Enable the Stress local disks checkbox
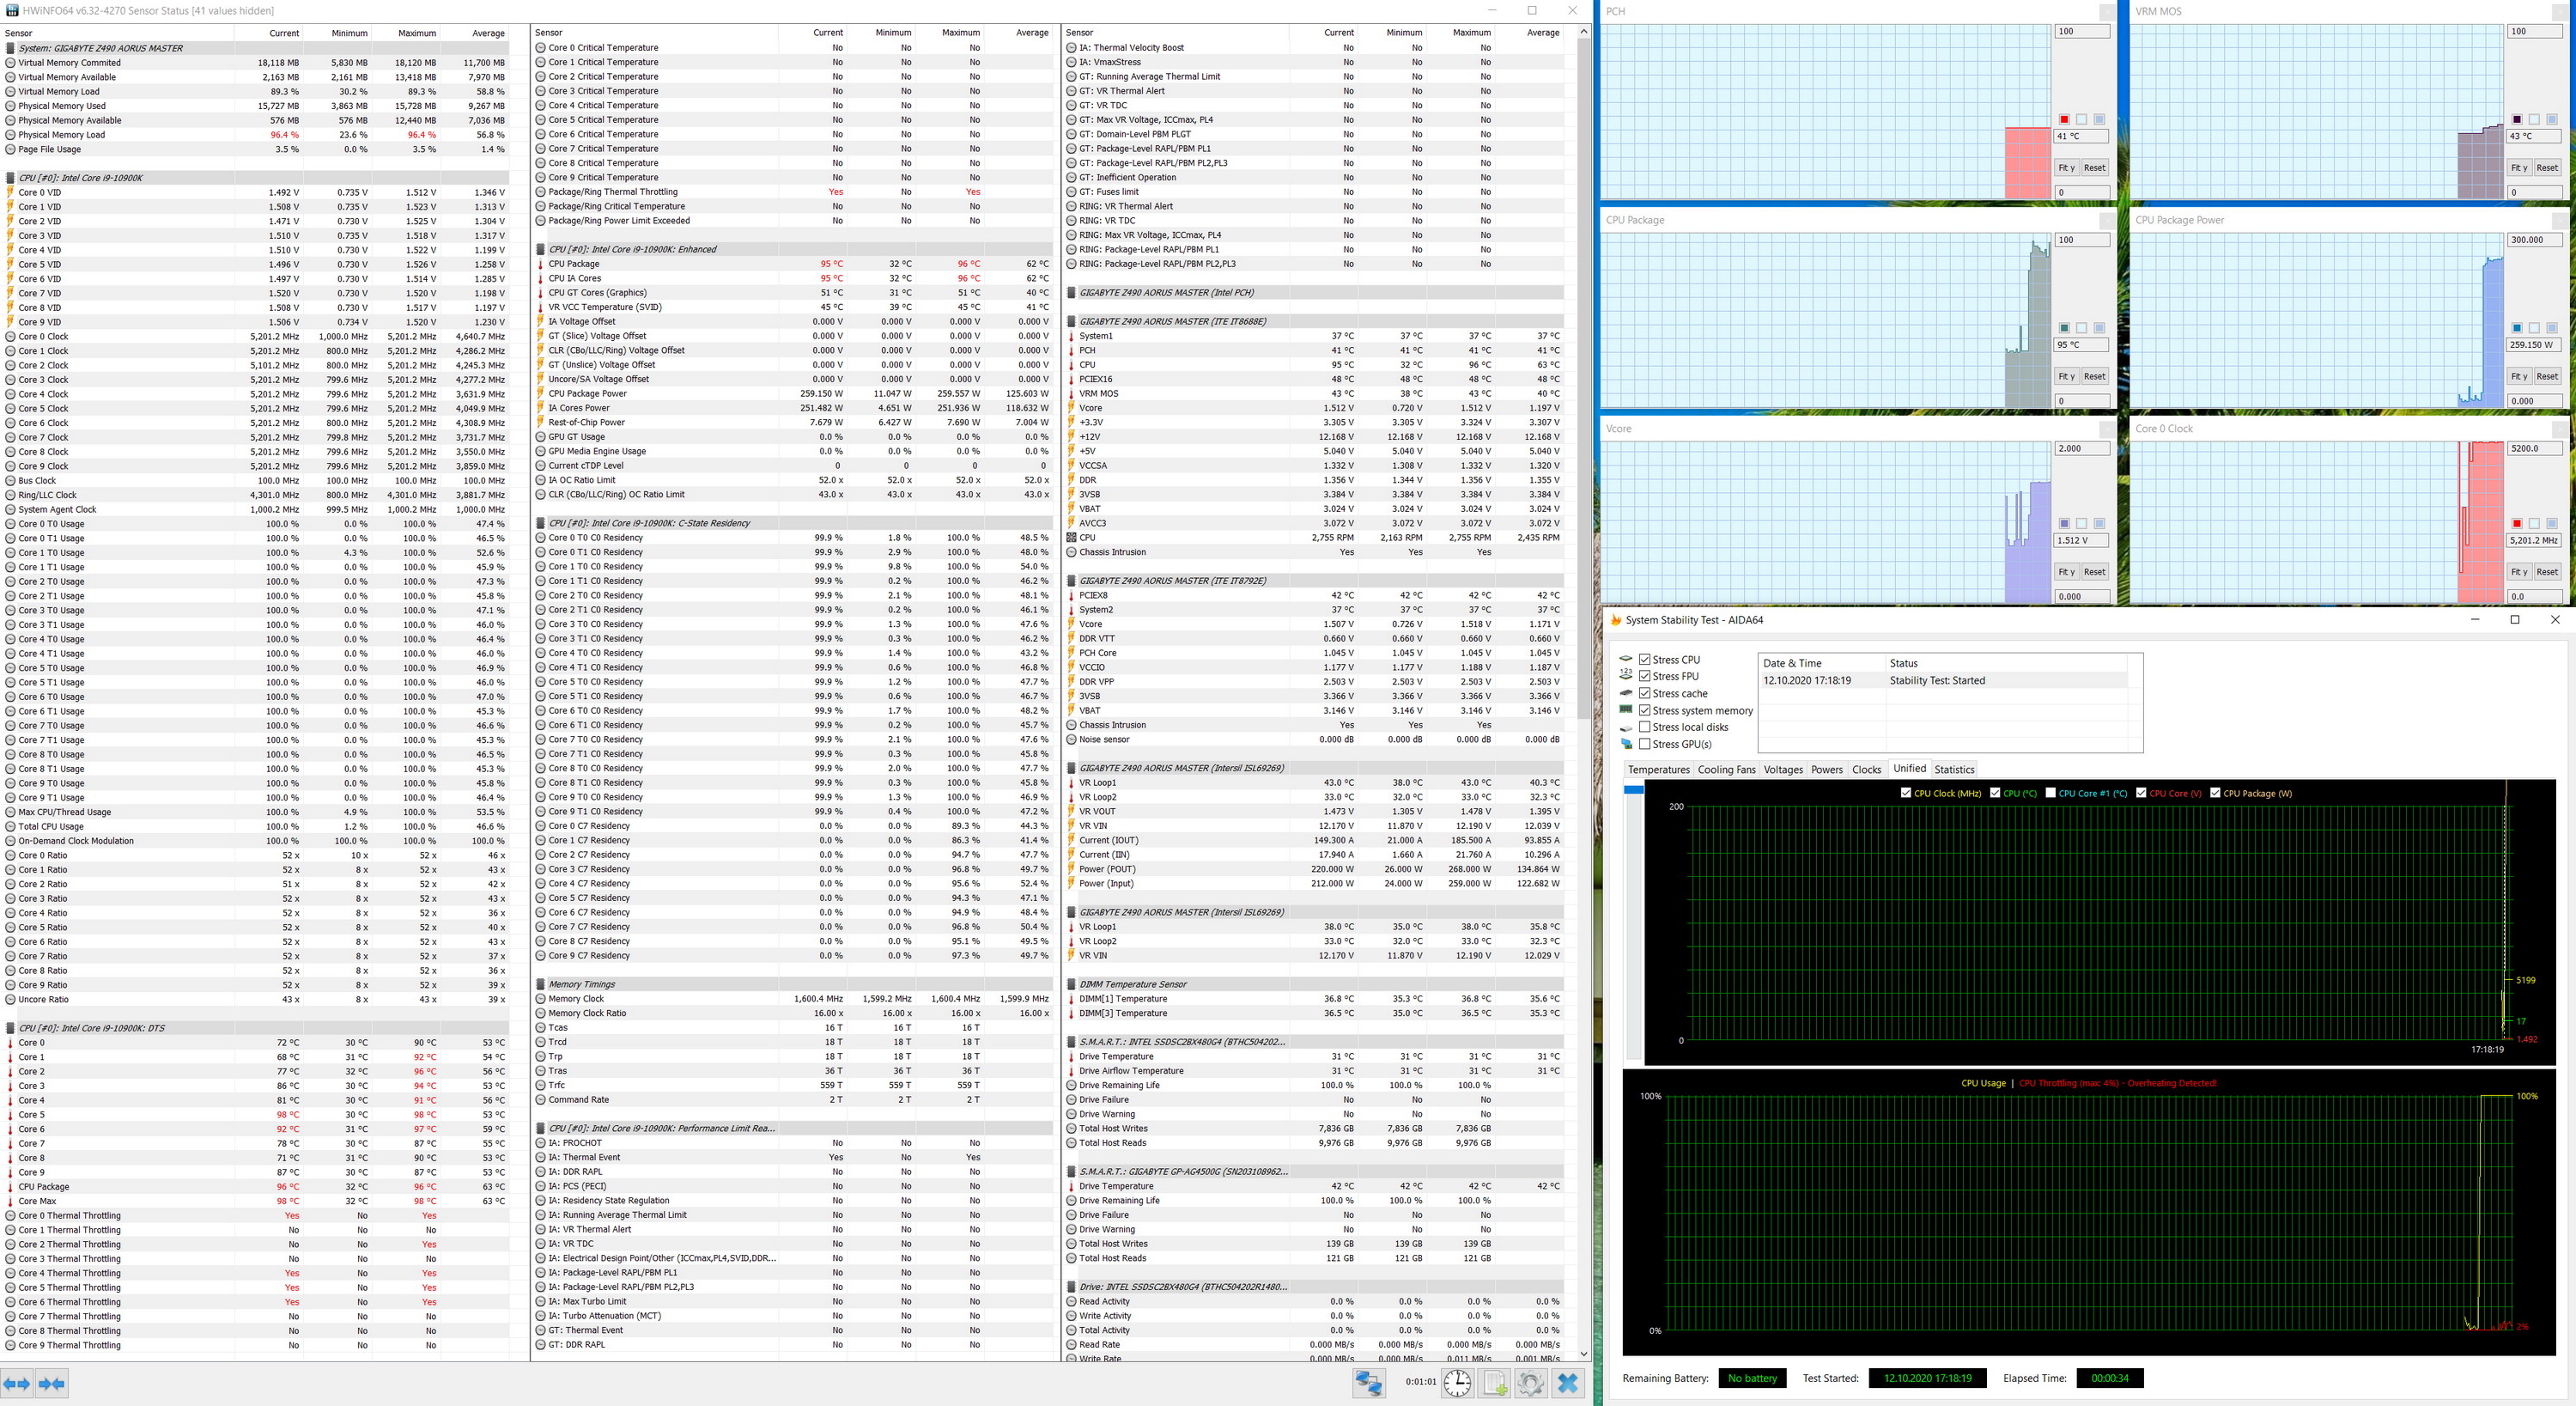This screenshot has width=2576, height=1406. [x=1645, y=727]
